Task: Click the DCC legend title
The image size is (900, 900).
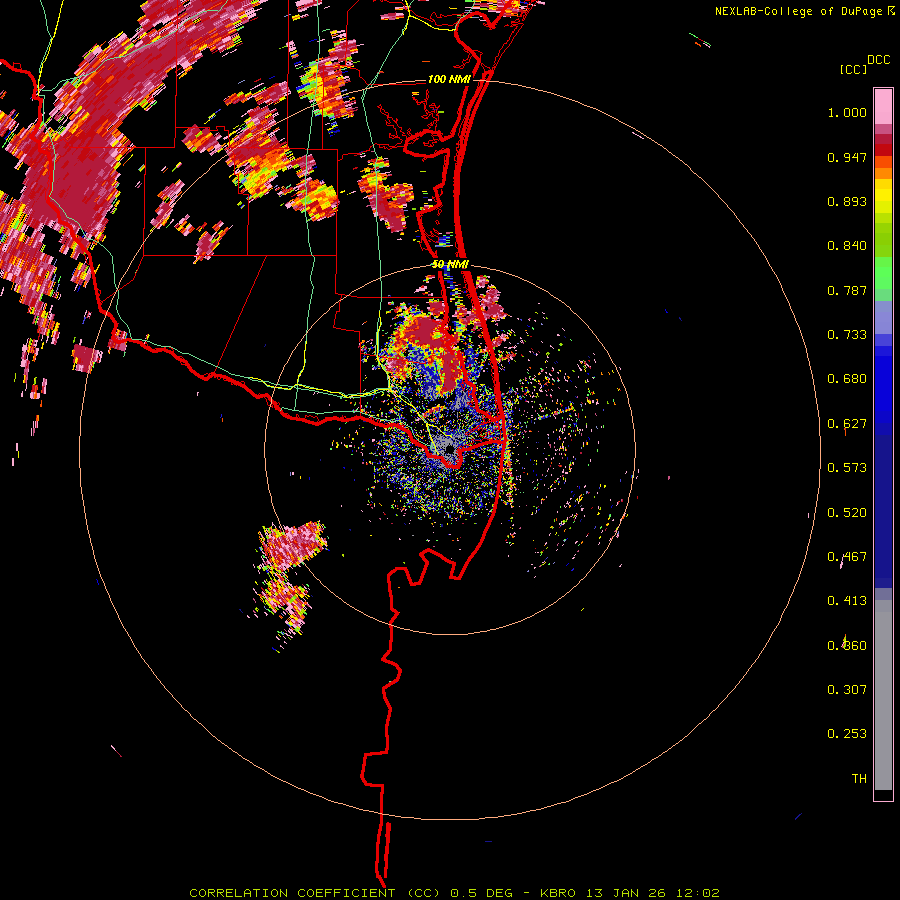Action: tap(878, 60)
